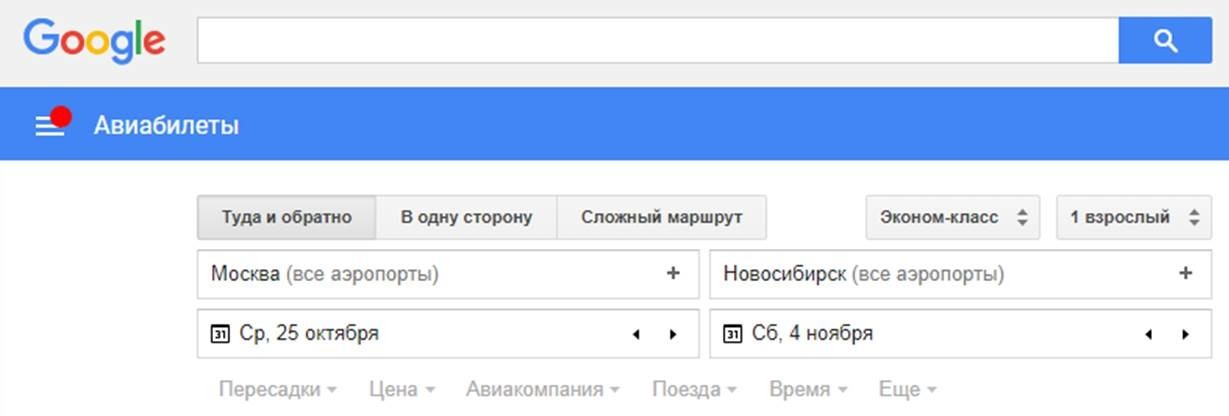Open the Эконом-класс cabin class dropdown
Viewport: 1229px width, 416px height.
952,217
